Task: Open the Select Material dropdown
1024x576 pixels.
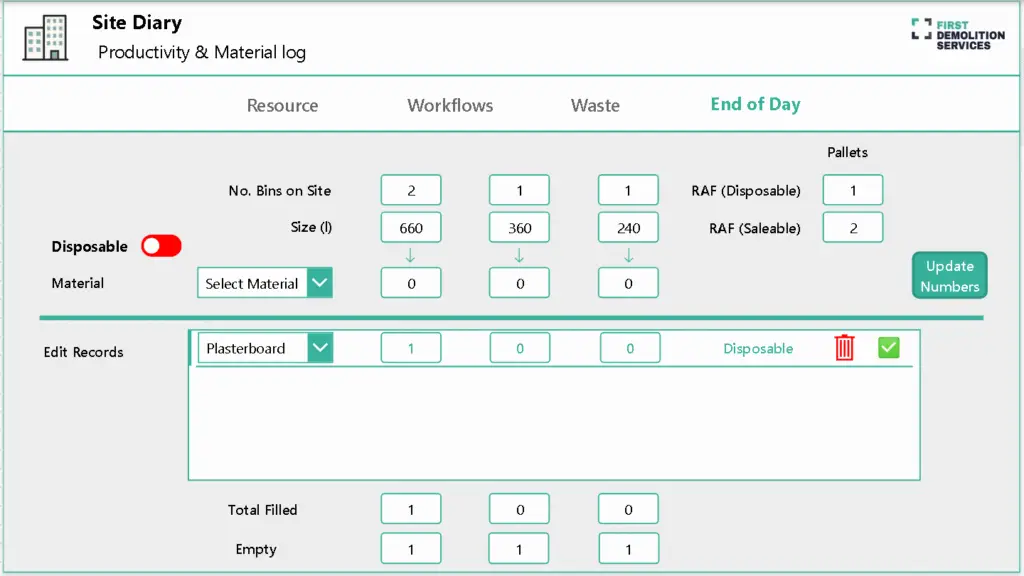Action: click(x=319, y=283)
